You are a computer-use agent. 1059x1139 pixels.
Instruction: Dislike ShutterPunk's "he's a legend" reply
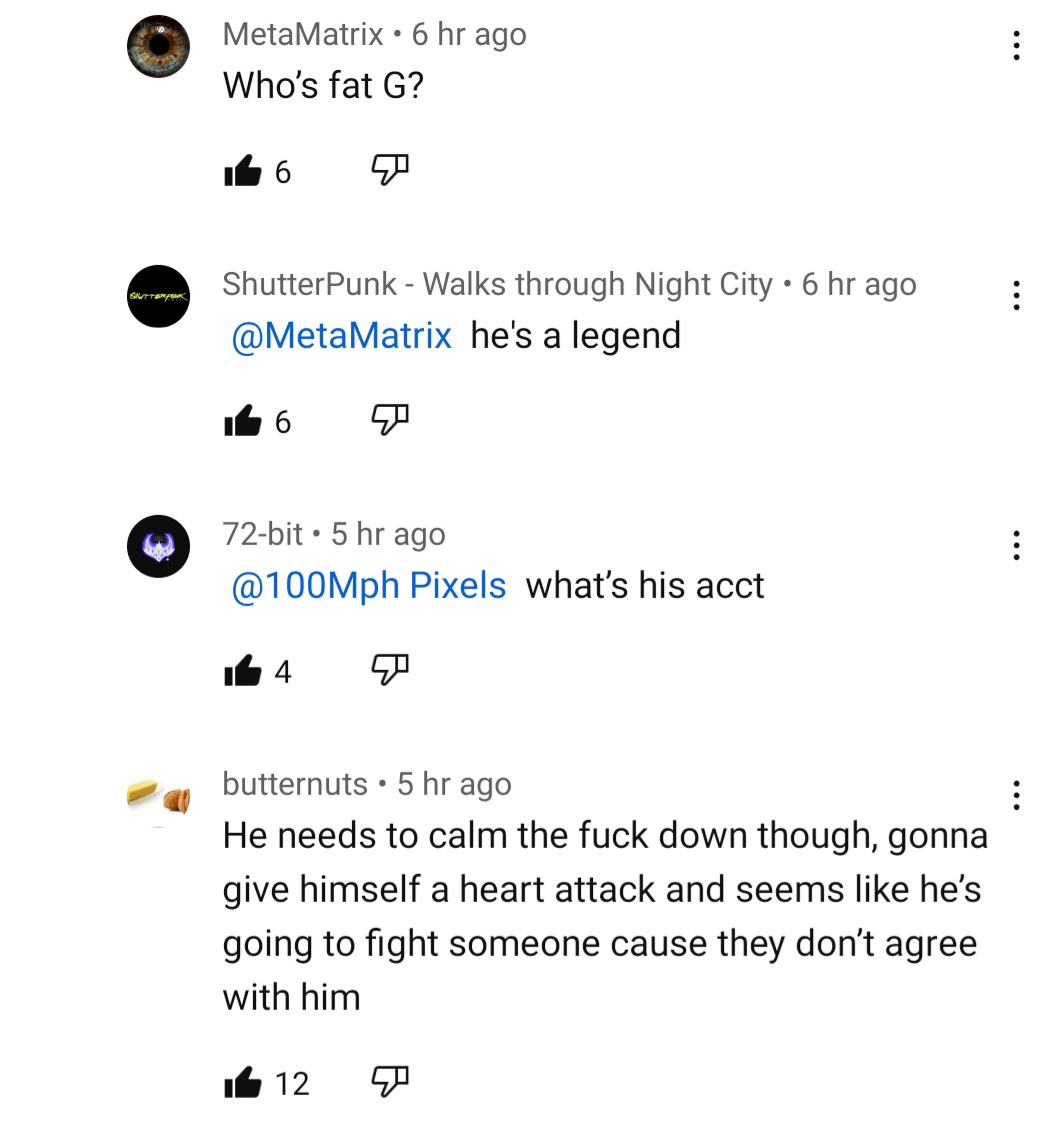390,420
